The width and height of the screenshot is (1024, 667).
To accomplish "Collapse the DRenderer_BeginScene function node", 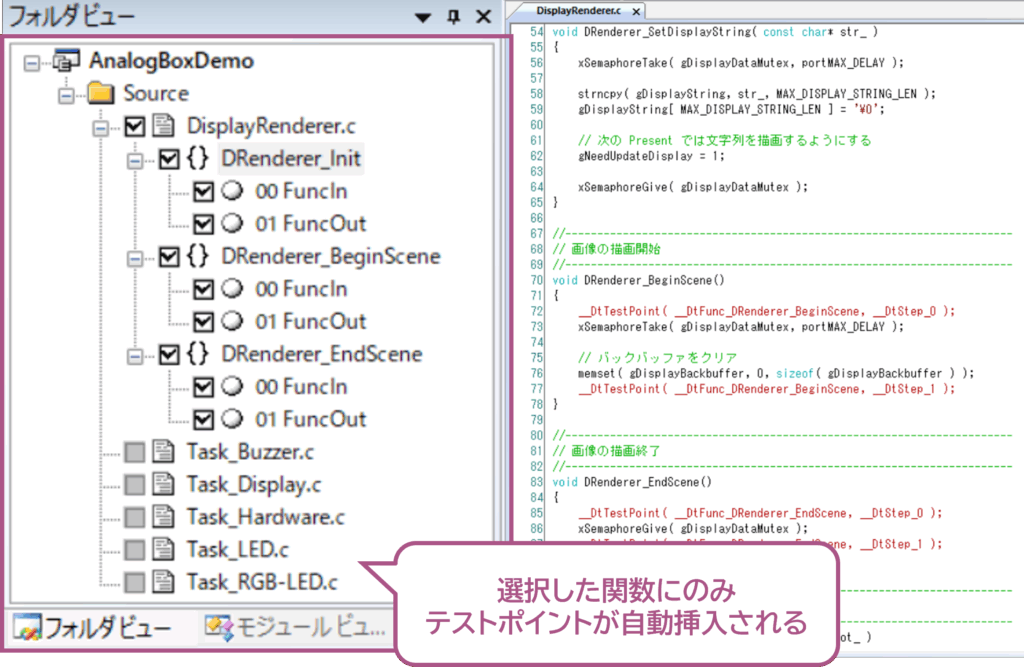I will point(135,257).
